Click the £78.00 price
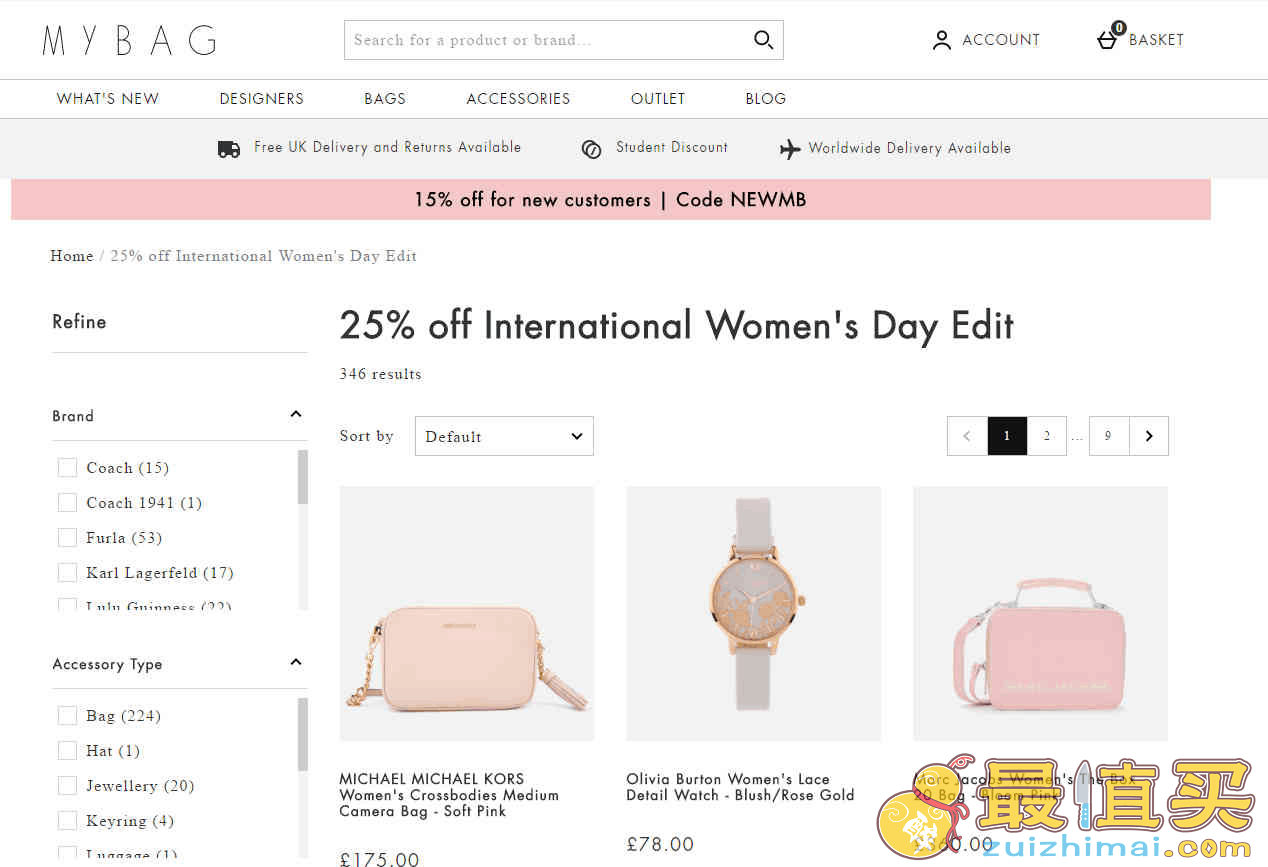This screenshot has height=867, width=1268. pyautogui.click(x=660, y=844)
